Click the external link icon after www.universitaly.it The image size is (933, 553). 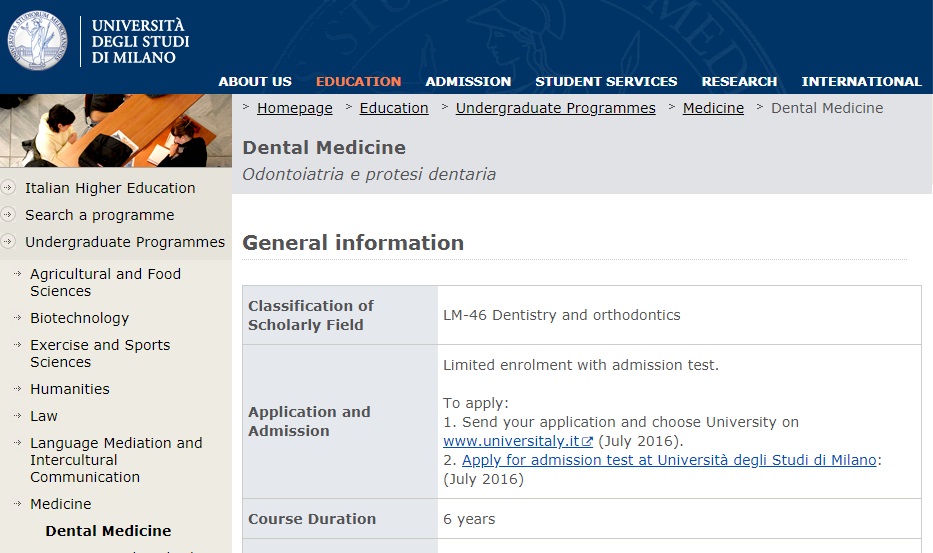[x=587, y=442]
